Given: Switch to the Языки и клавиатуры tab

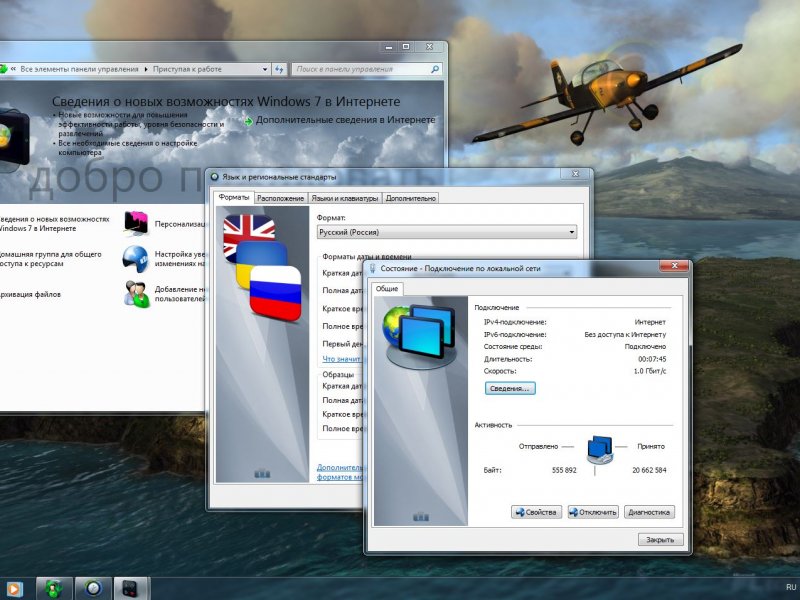Looking at the screenshot, I should coord(345,198).
